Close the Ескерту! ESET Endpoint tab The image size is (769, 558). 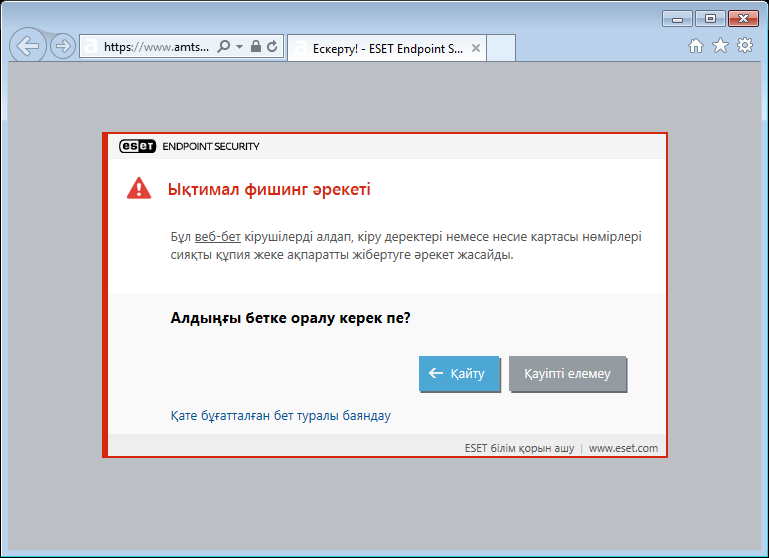tap(476, 48)
